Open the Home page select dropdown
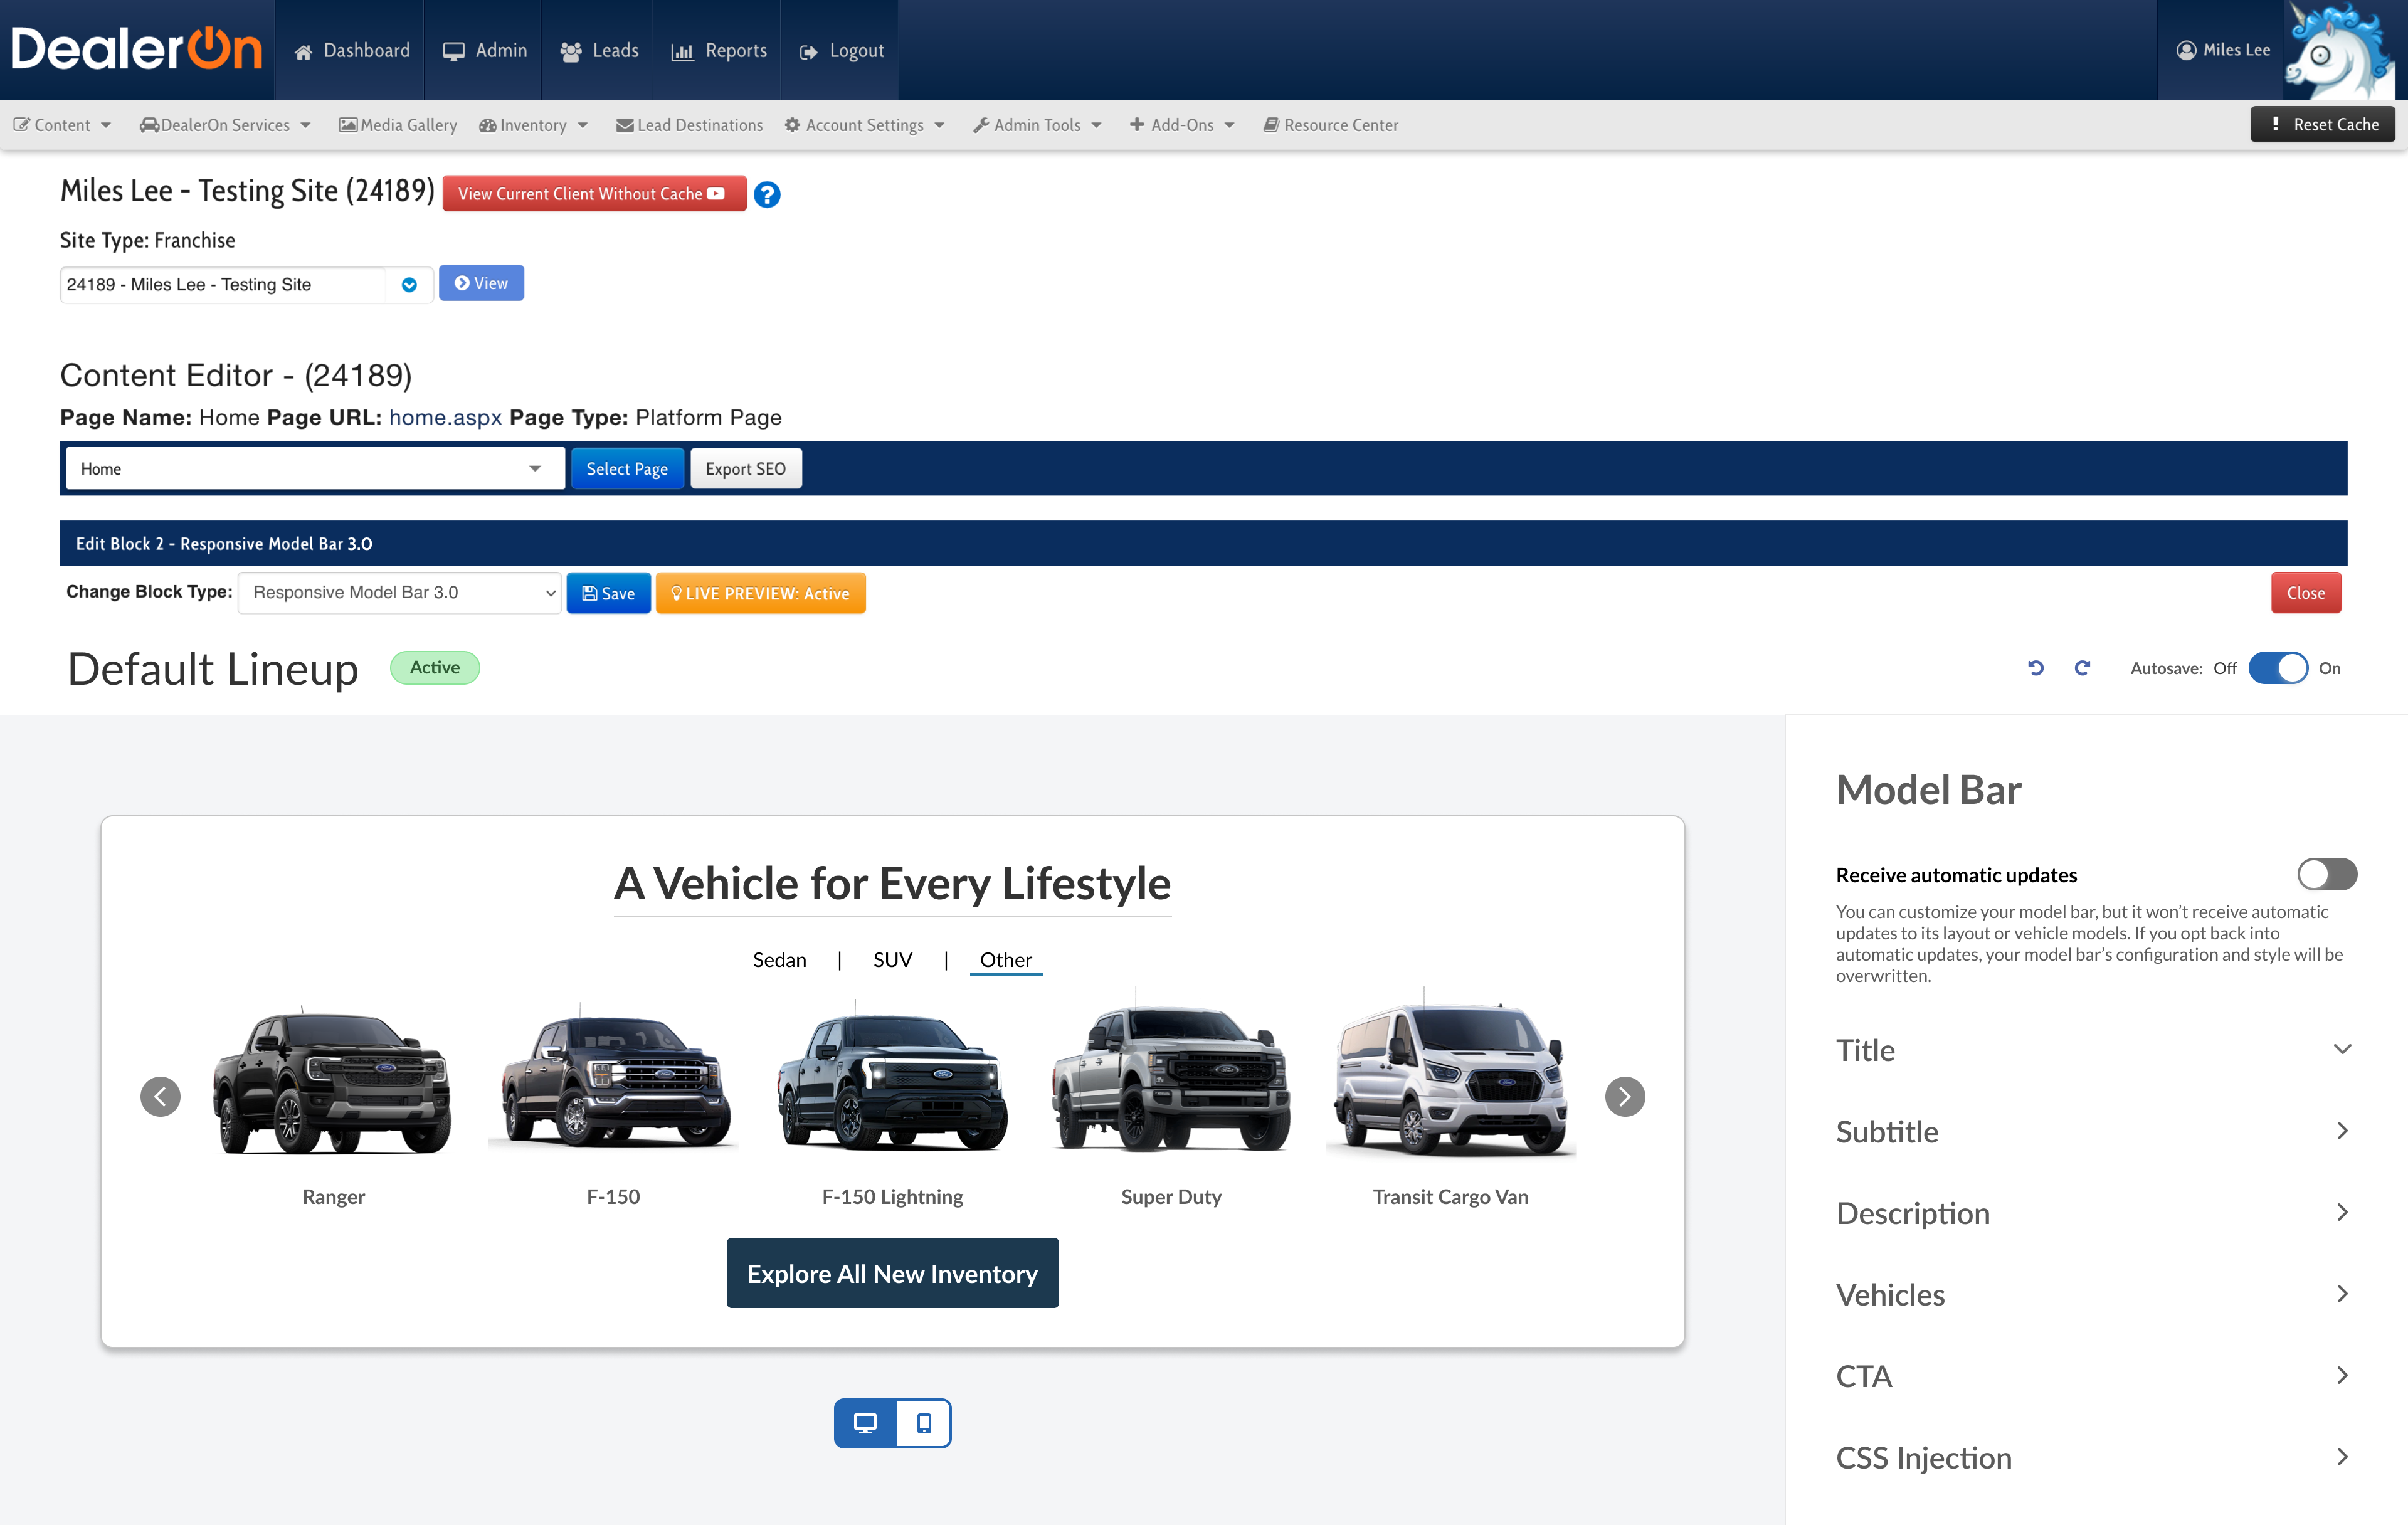Screen dimensions: 2408x1525 [x=314, y=468]
